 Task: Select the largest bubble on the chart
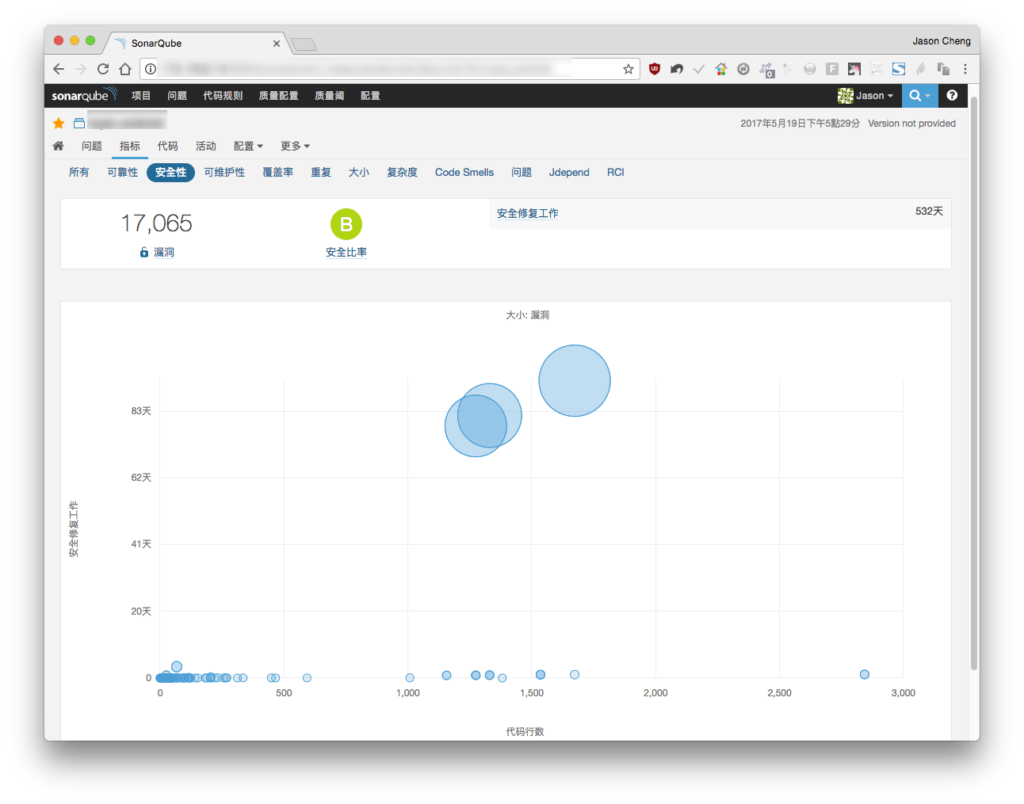[575, 380]
